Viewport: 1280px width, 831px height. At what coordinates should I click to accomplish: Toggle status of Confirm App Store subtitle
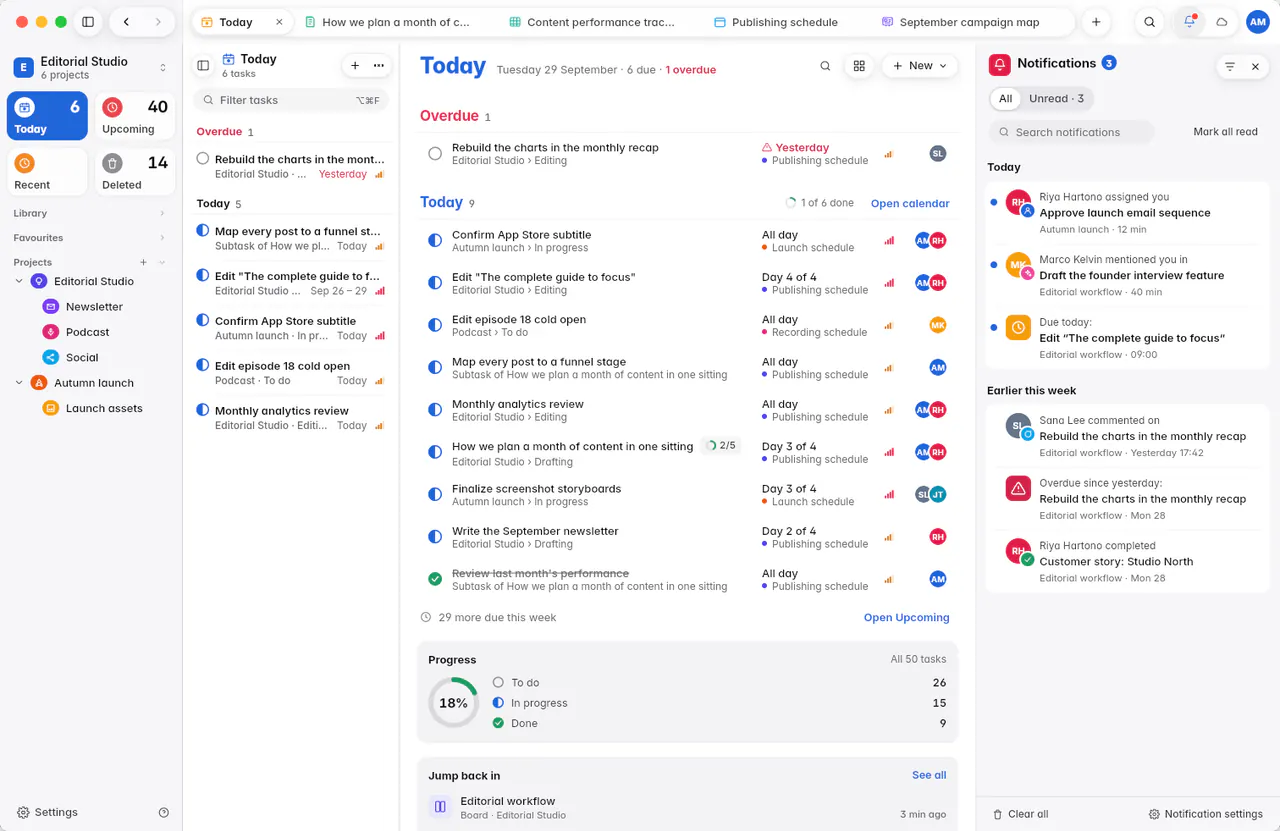pyautogui.click(x=435, y=241)
